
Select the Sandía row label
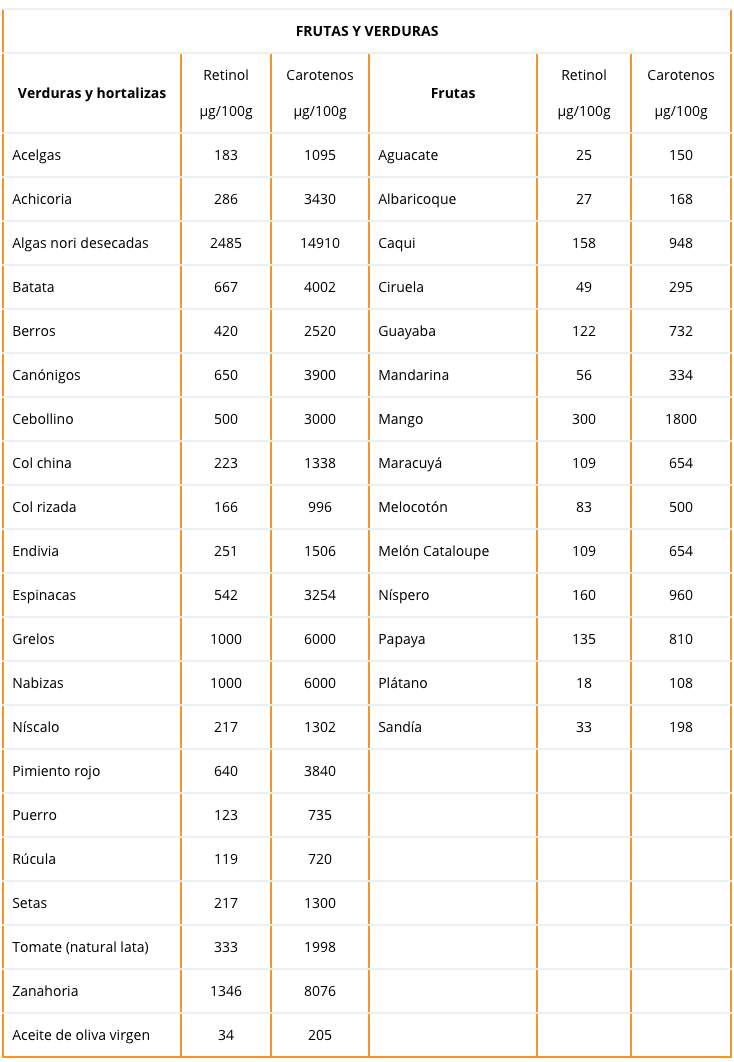click(x=400, y=727)
